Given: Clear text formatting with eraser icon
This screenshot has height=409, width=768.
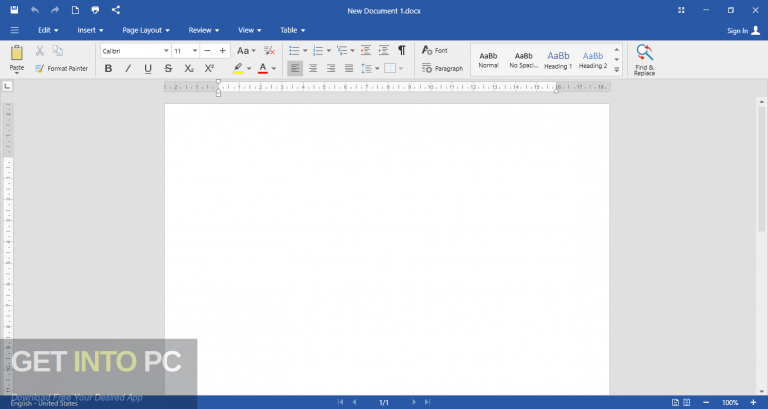Looking at the screenshot, I should click(x=269, y=50).
